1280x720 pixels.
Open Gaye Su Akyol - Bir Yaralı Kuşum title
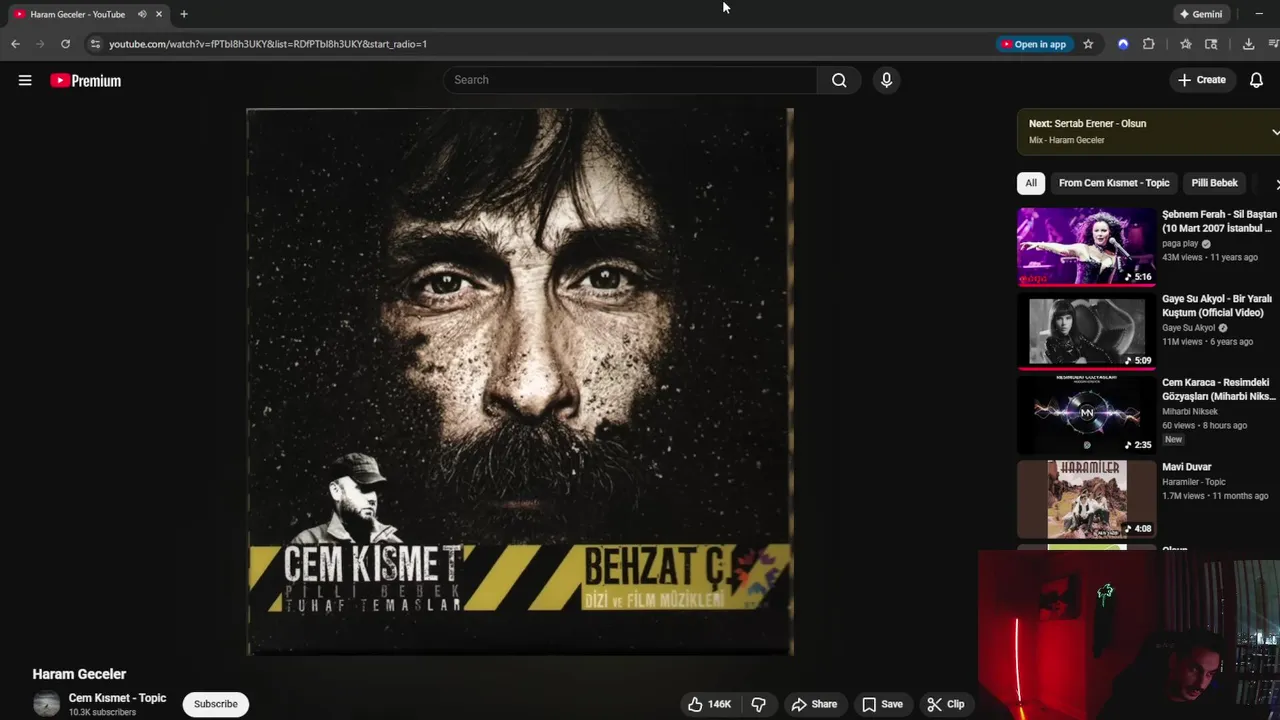1217,306
